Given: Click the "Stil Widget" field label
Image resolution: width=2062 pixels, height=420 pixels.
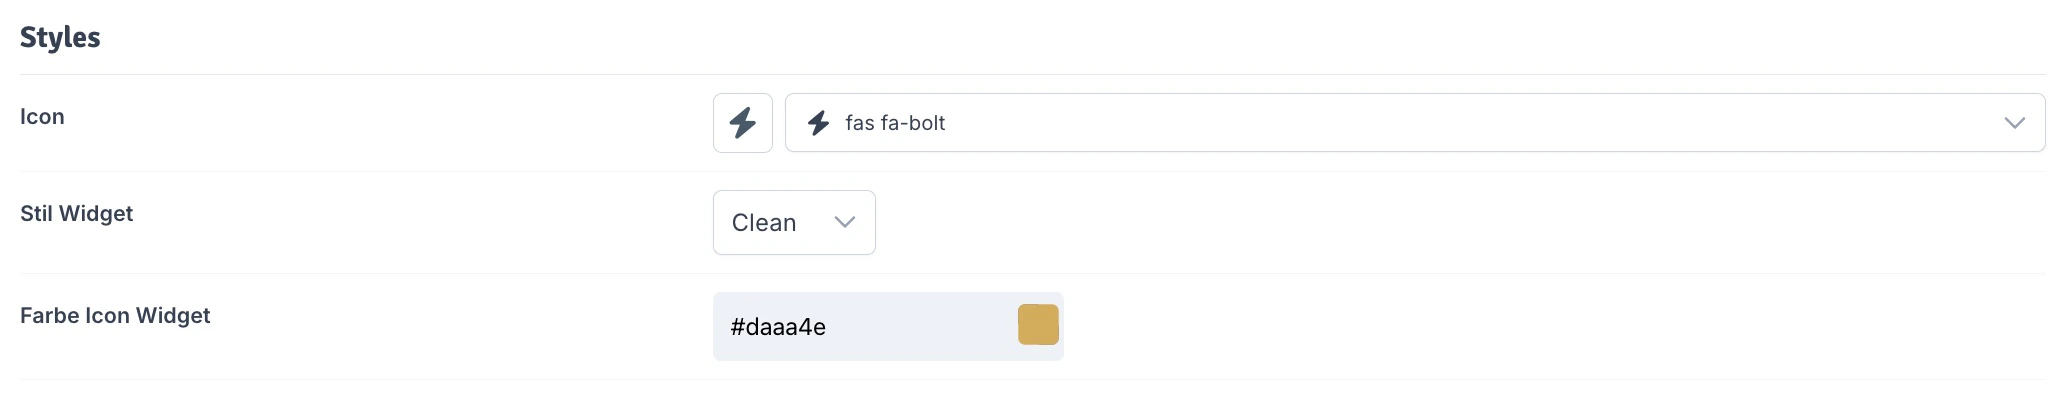Looking at the screenshot, I should (x=76, y=213).
